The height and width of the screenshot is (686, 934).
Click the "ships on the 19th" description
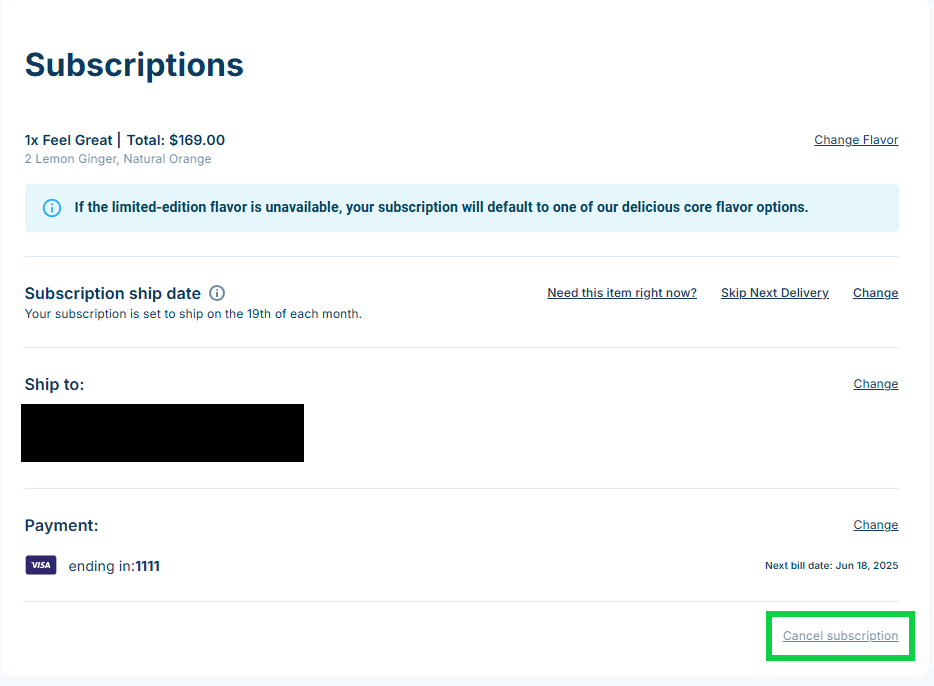point(193,314)
